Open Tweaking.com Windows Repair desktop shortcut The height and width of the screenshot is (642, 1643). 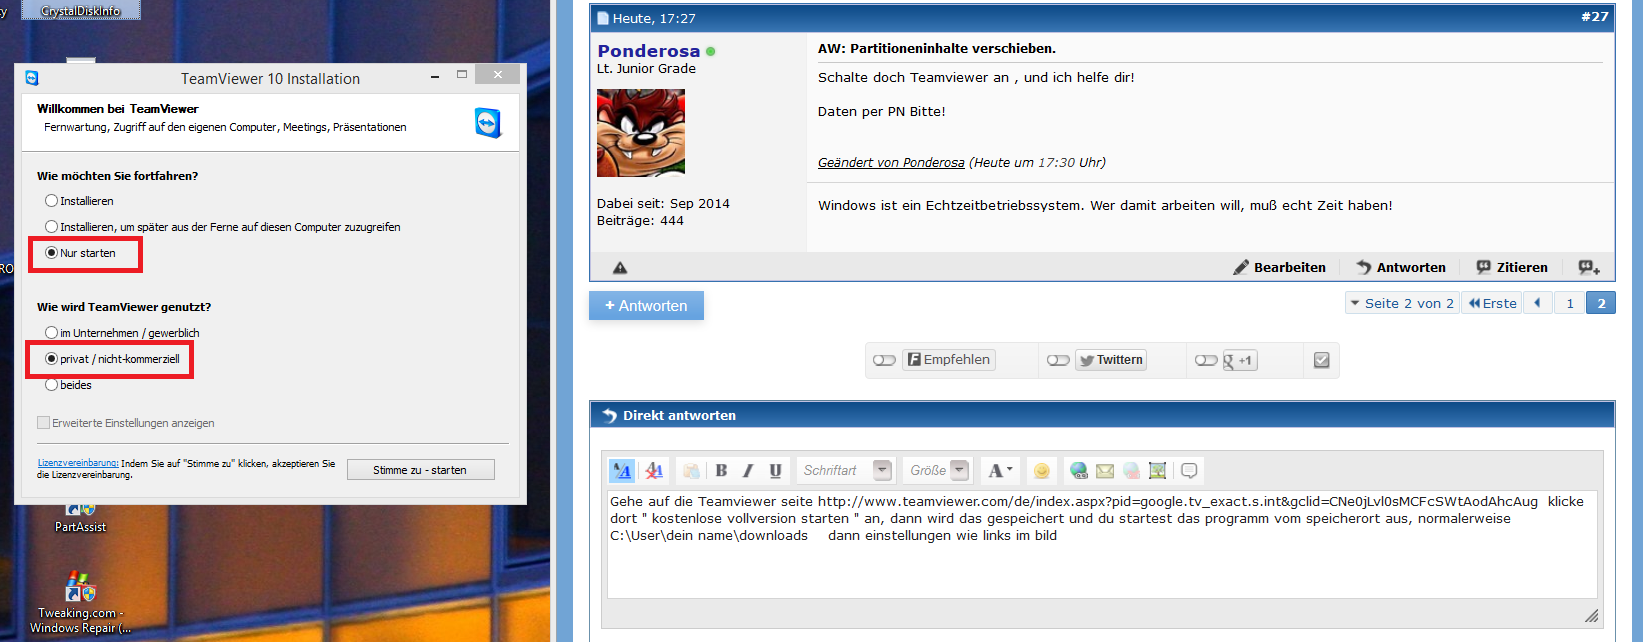point(80,602)
